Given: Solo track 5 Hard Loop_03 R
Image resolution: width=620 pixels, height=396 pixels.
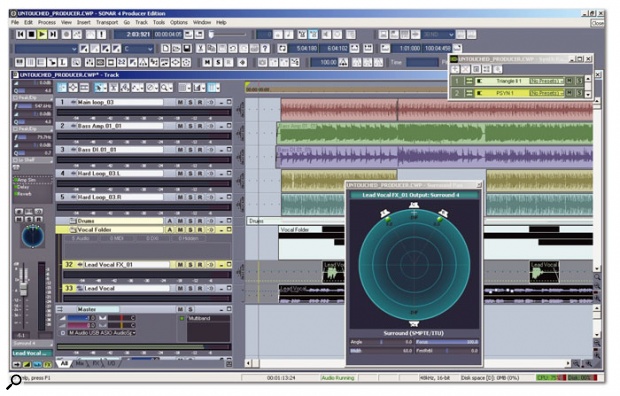Looking at the screenshot, I should click(190, 197).
